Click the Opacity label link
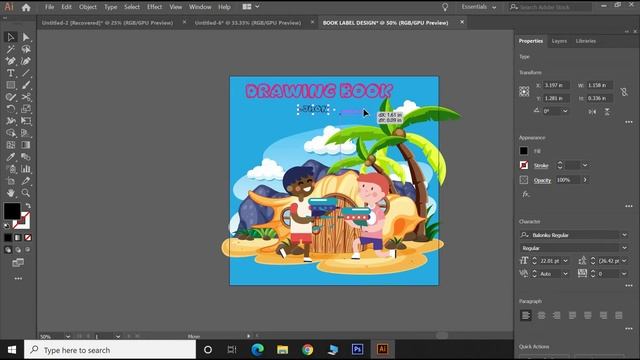Viewport: 640px width, 360px height. [542, 180]
